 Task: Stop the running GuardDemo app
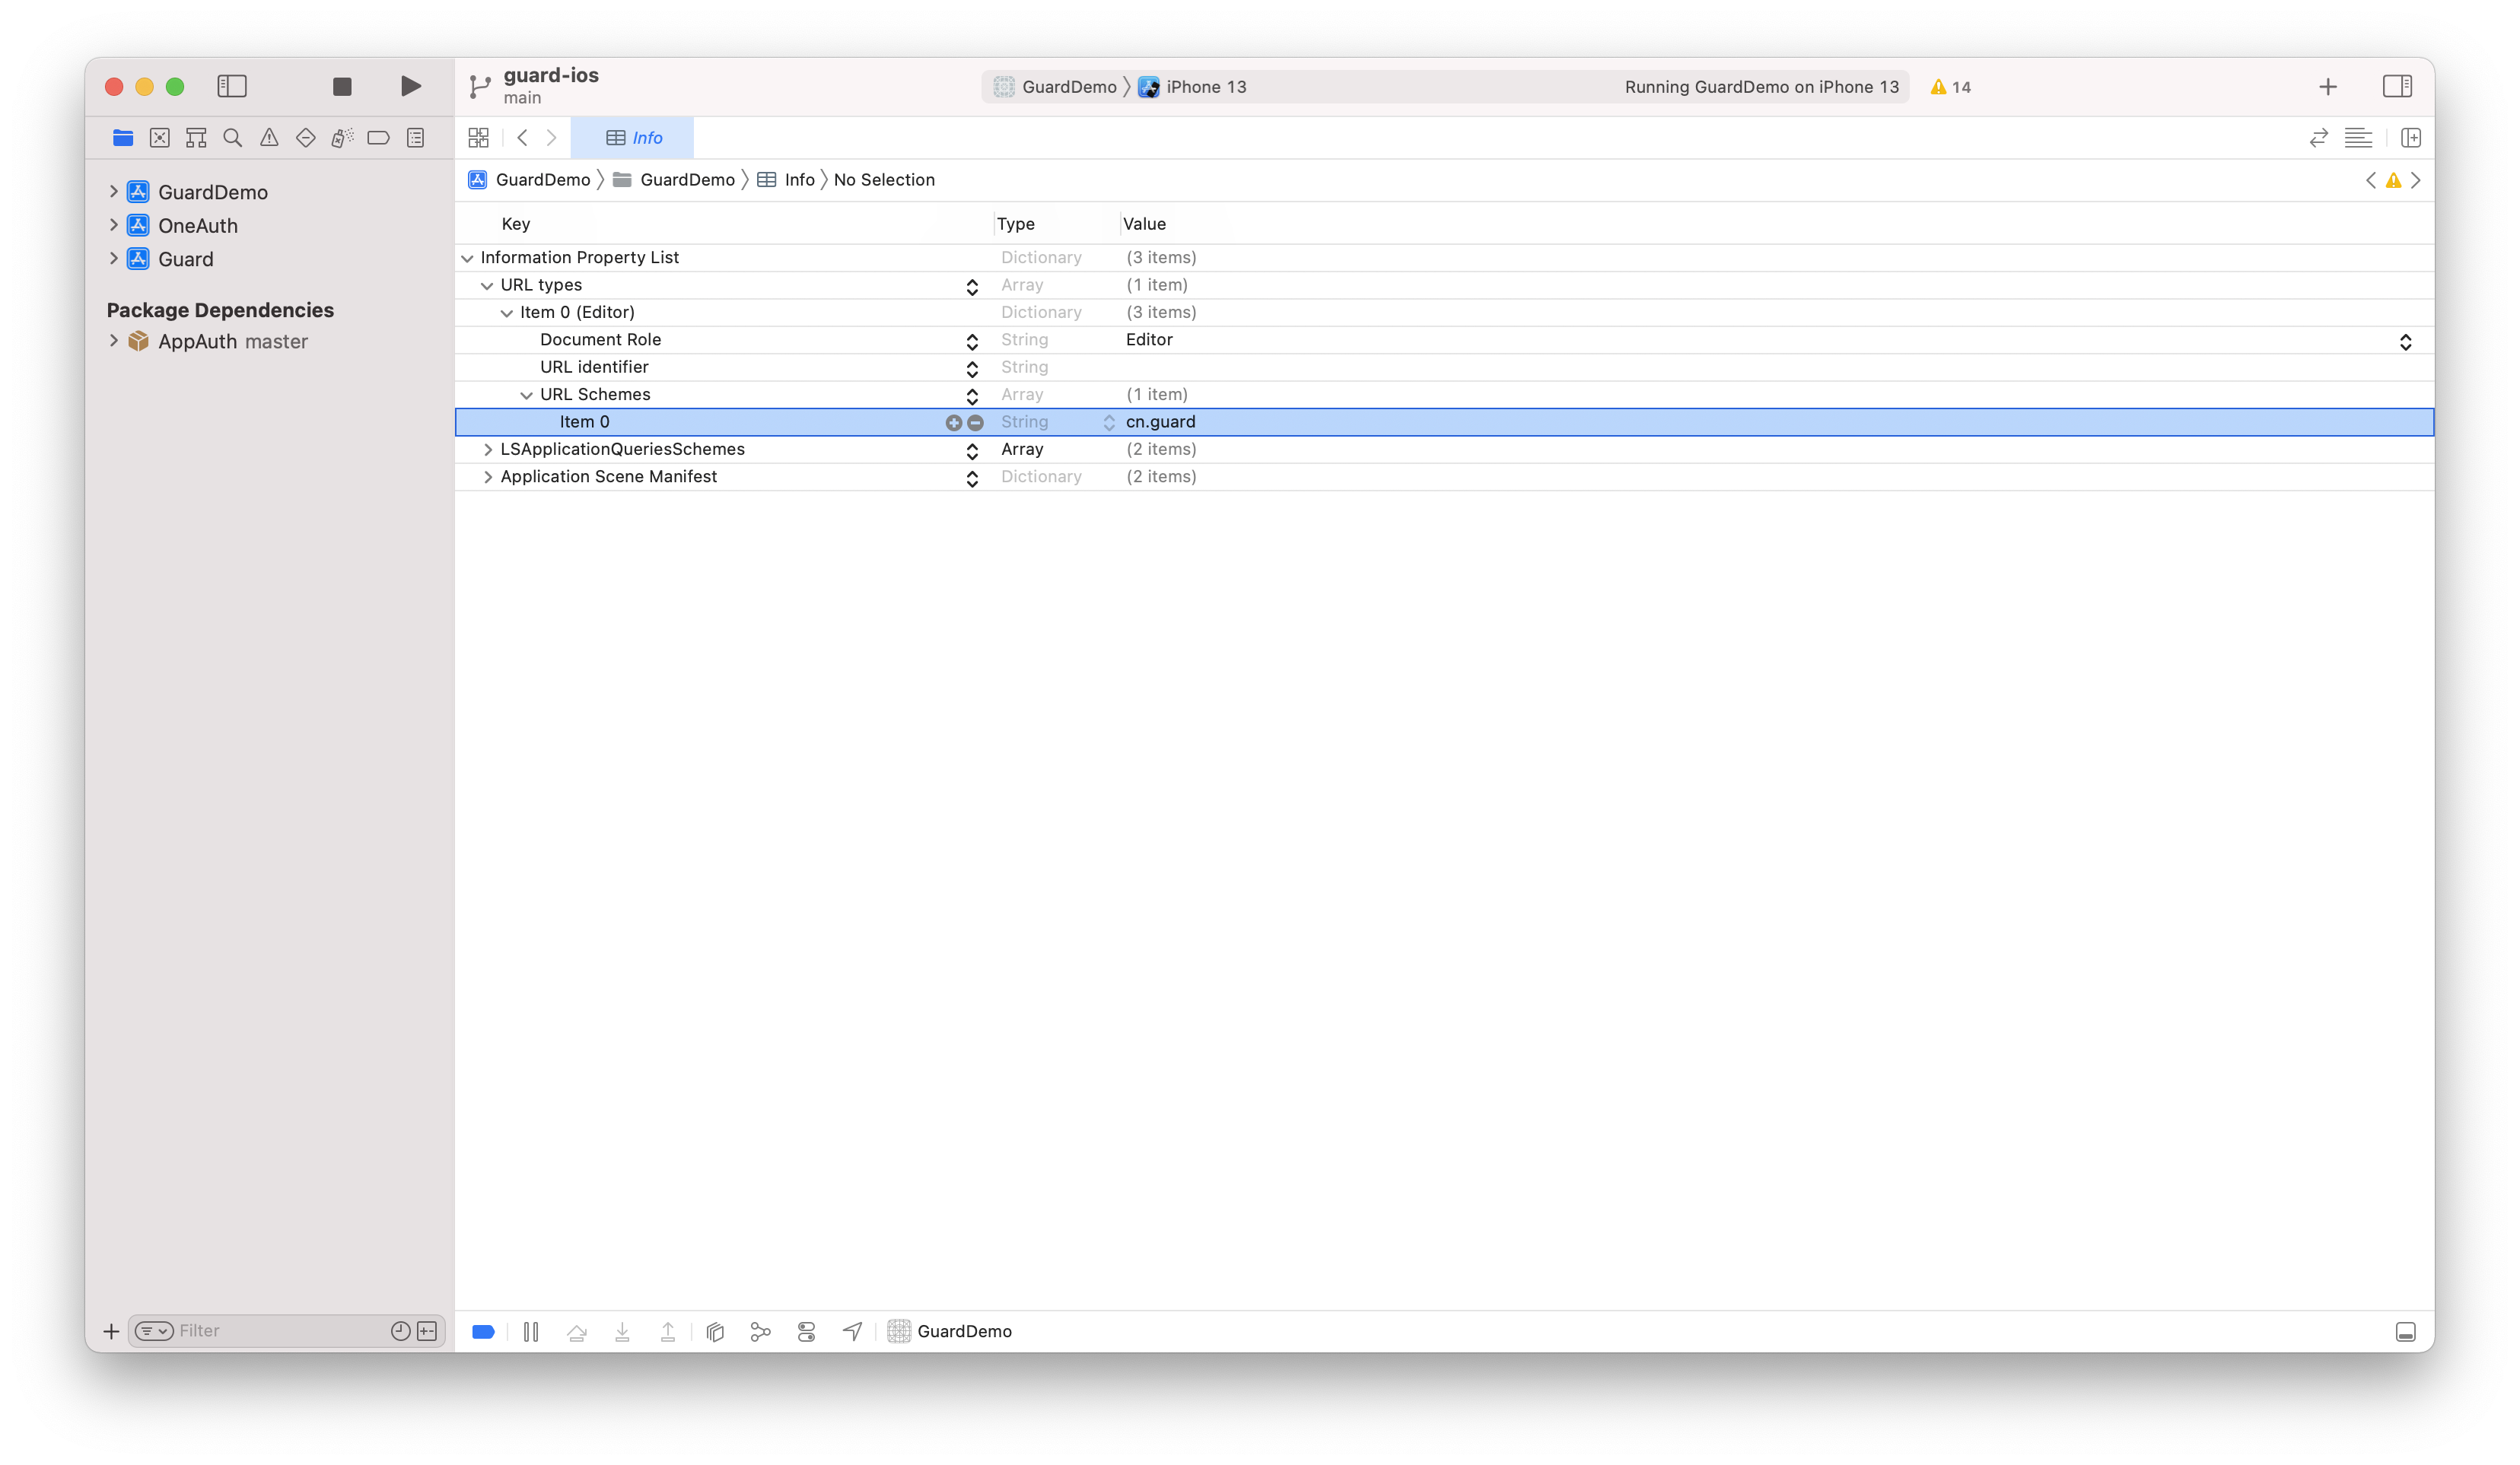[x=342, y=87]
